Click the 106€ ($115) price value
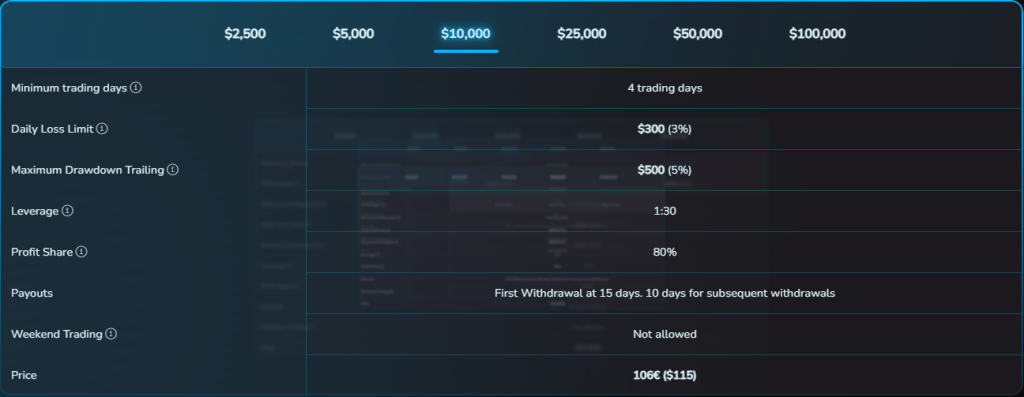Screen dimensions: 1024x397 [x=665, y=375]
